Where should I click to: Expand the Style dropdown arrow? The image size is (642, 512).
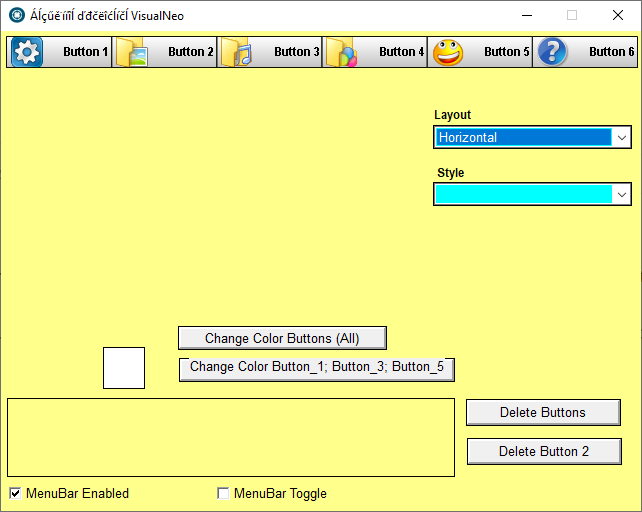coord(622,195)
